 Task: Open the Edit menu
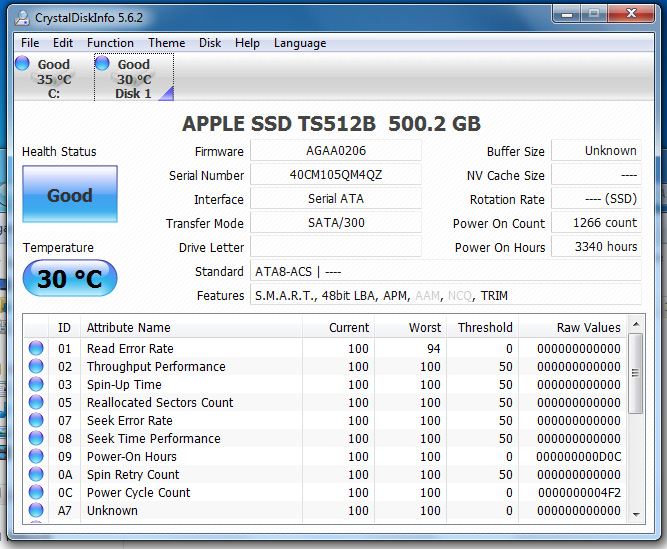(63, 43)
